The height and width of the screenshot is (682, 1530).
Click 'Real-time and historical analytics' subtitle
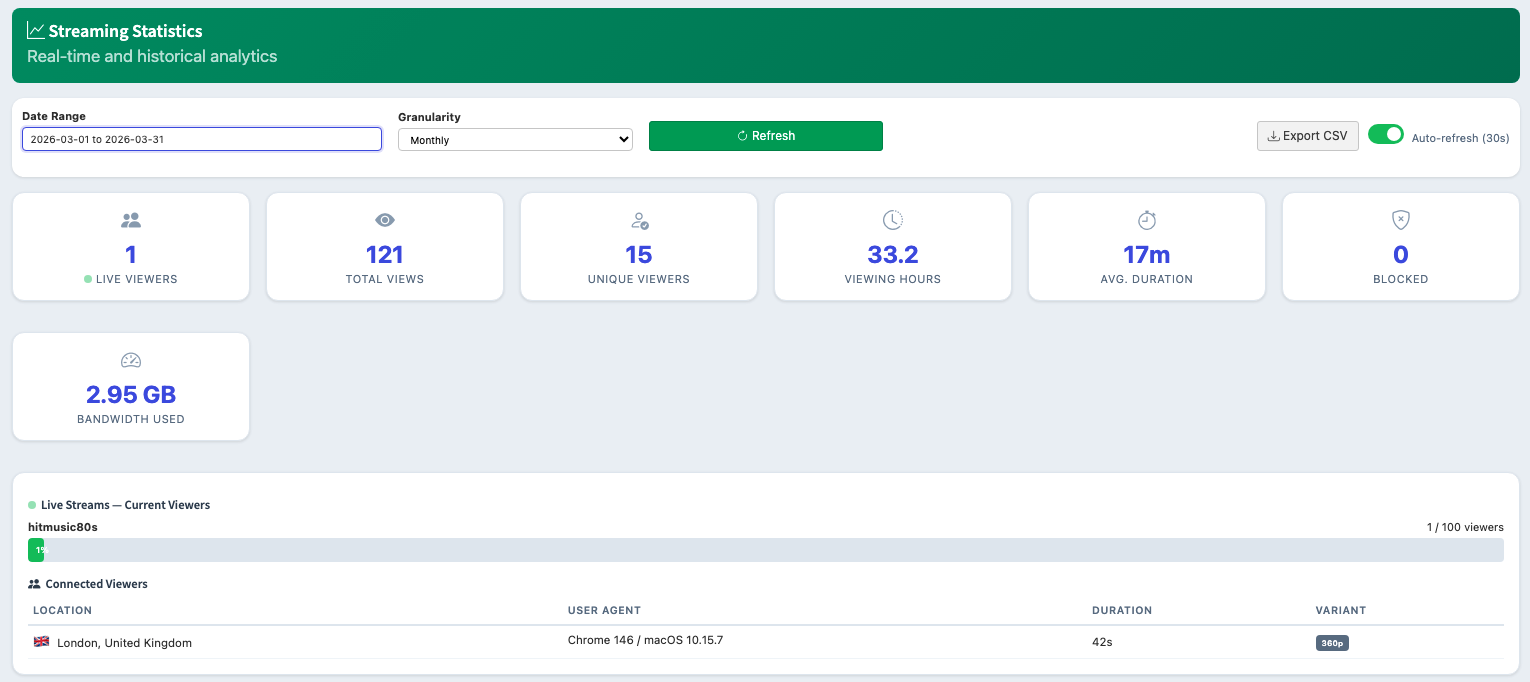pyautogui.click(x=152, y=56)
